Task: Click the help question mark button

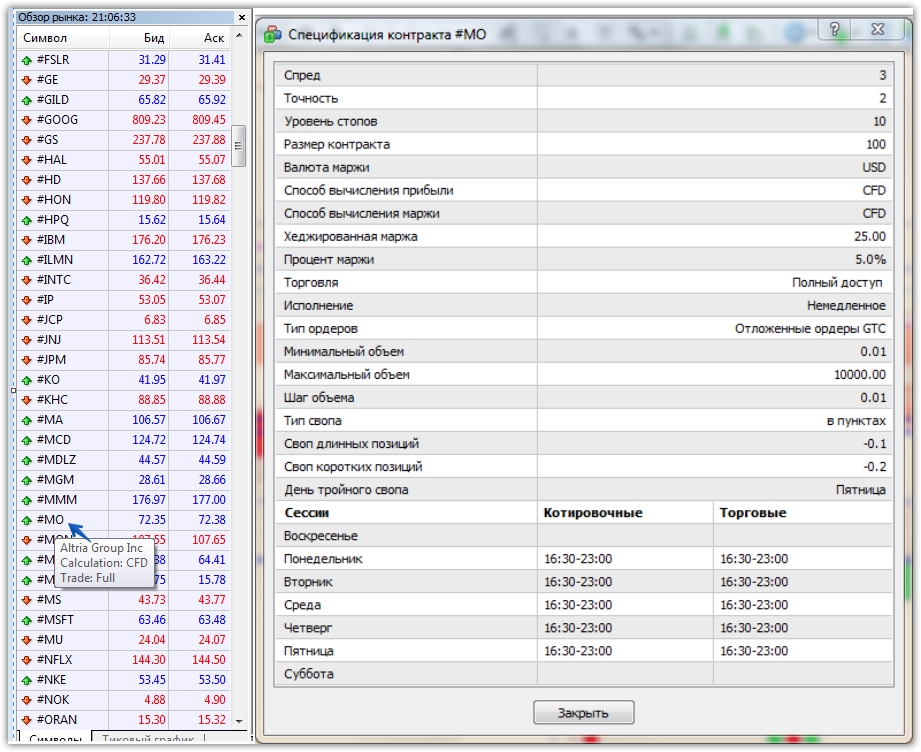Action: click(835, 29)
